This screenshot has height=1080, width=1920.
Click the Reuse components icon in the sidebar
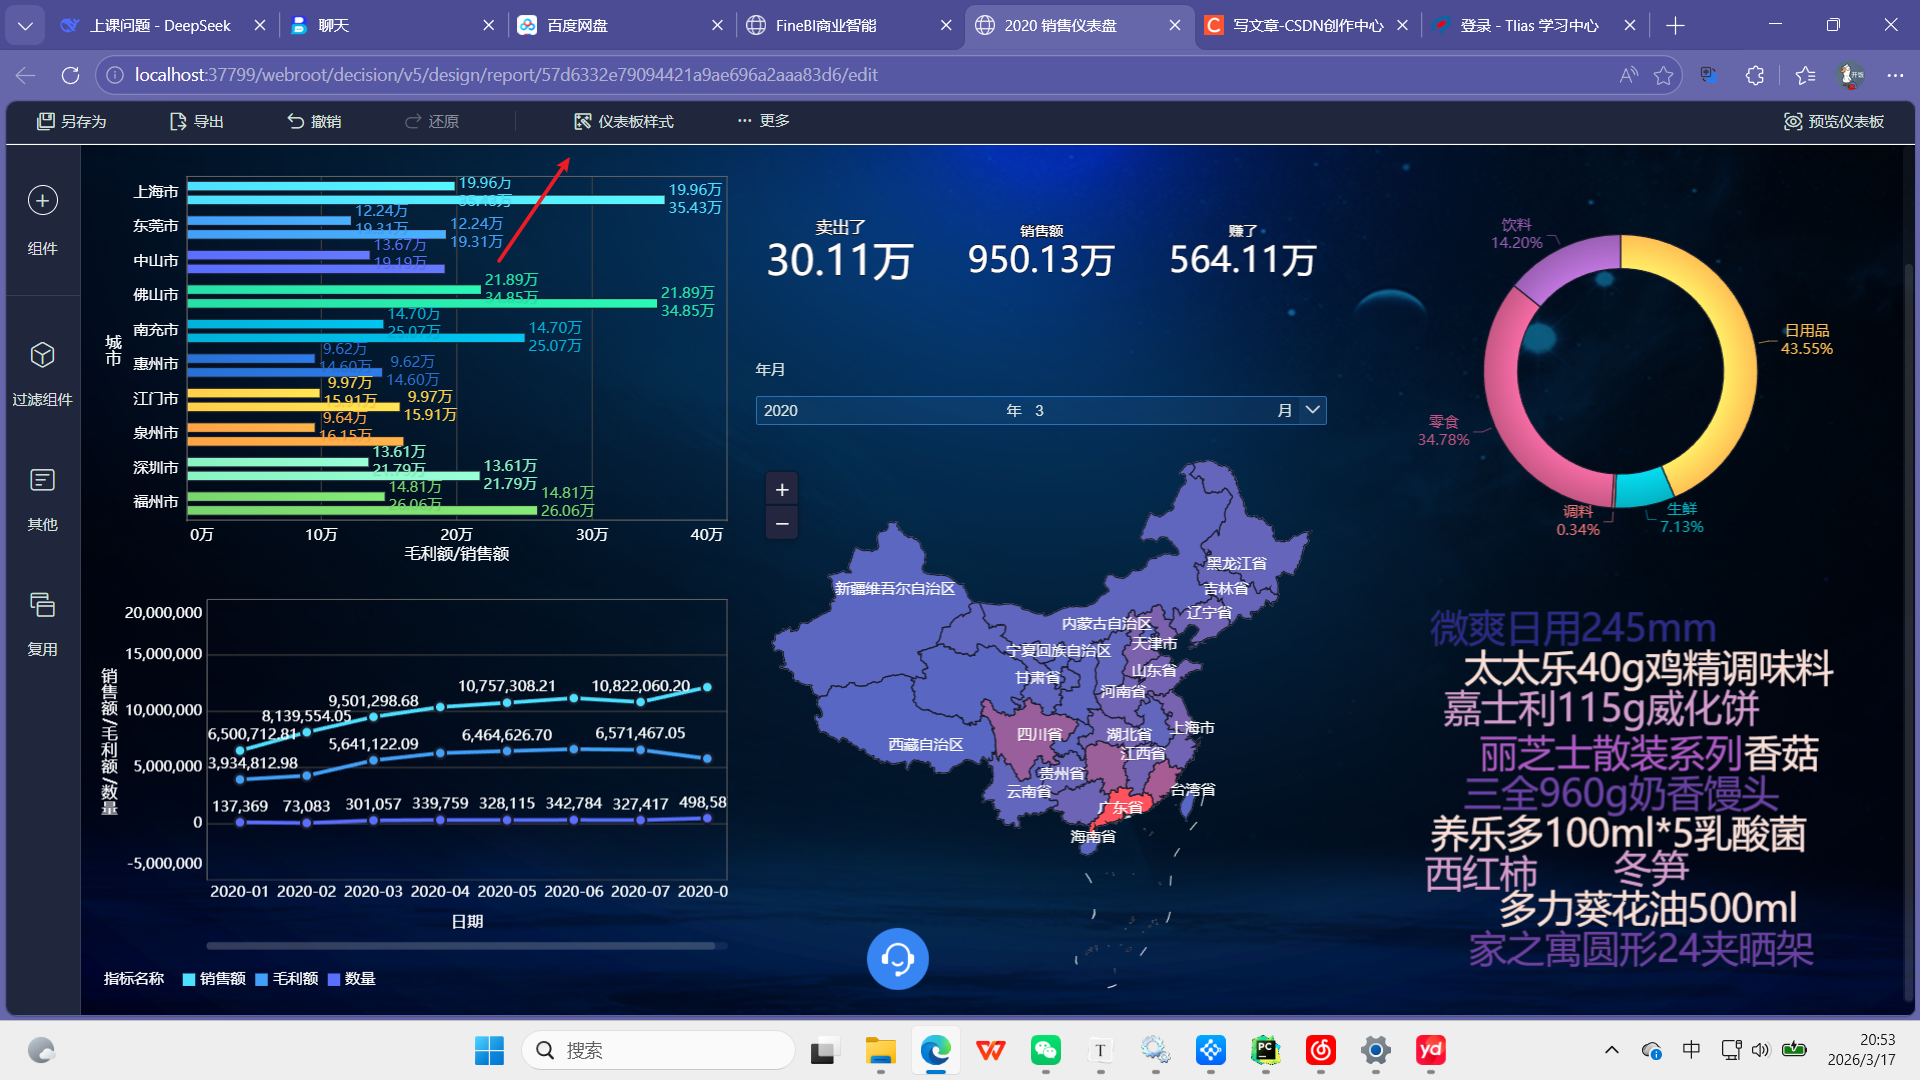[42, 605]
